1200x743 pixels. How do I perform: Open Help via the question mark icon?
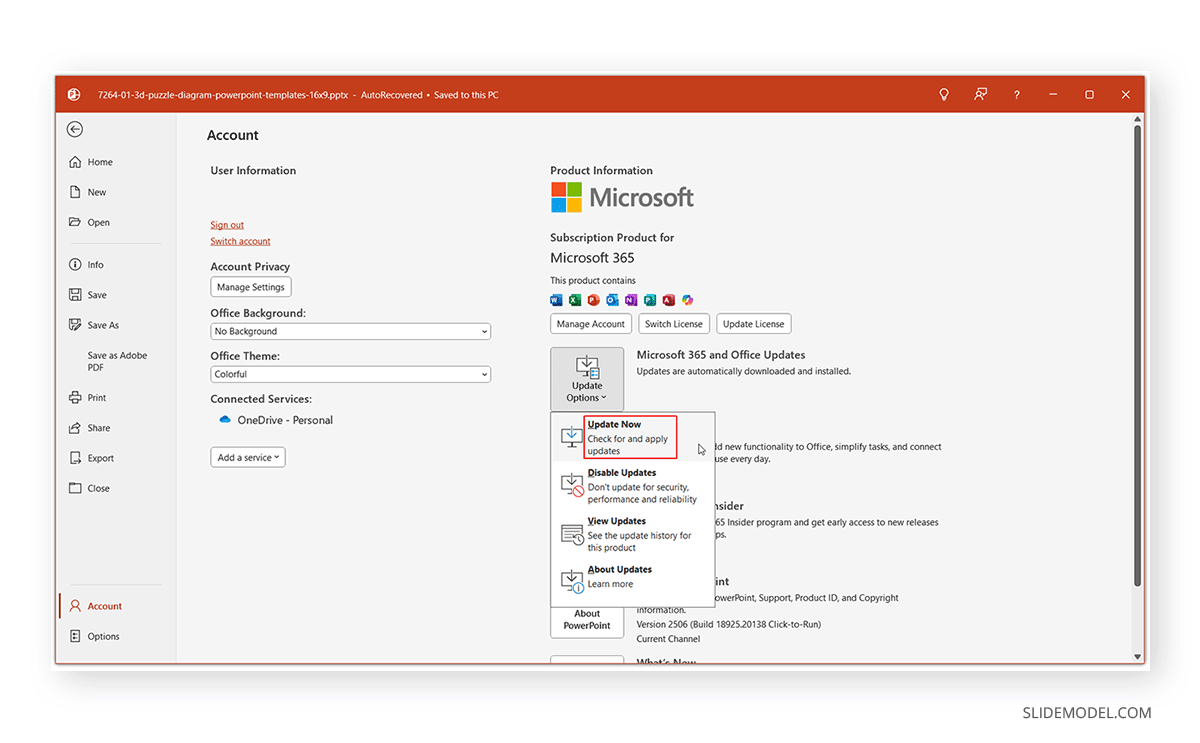[x=1016, y=94]
